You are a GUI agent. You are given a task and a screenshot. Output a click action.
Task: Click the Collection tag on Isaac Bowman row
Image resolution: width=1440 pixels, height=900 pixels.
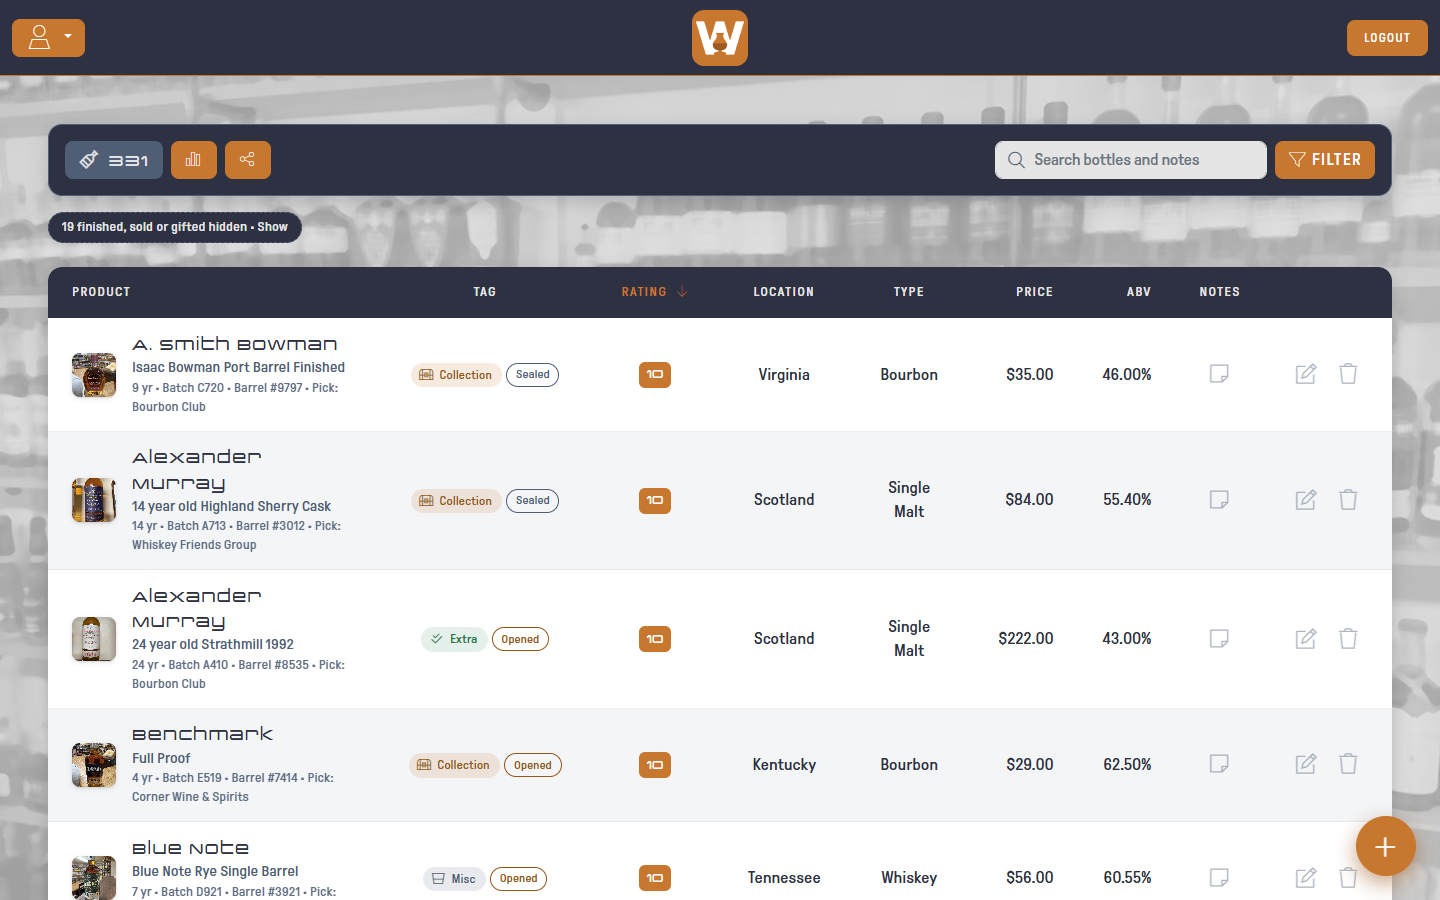pos(456,375)
